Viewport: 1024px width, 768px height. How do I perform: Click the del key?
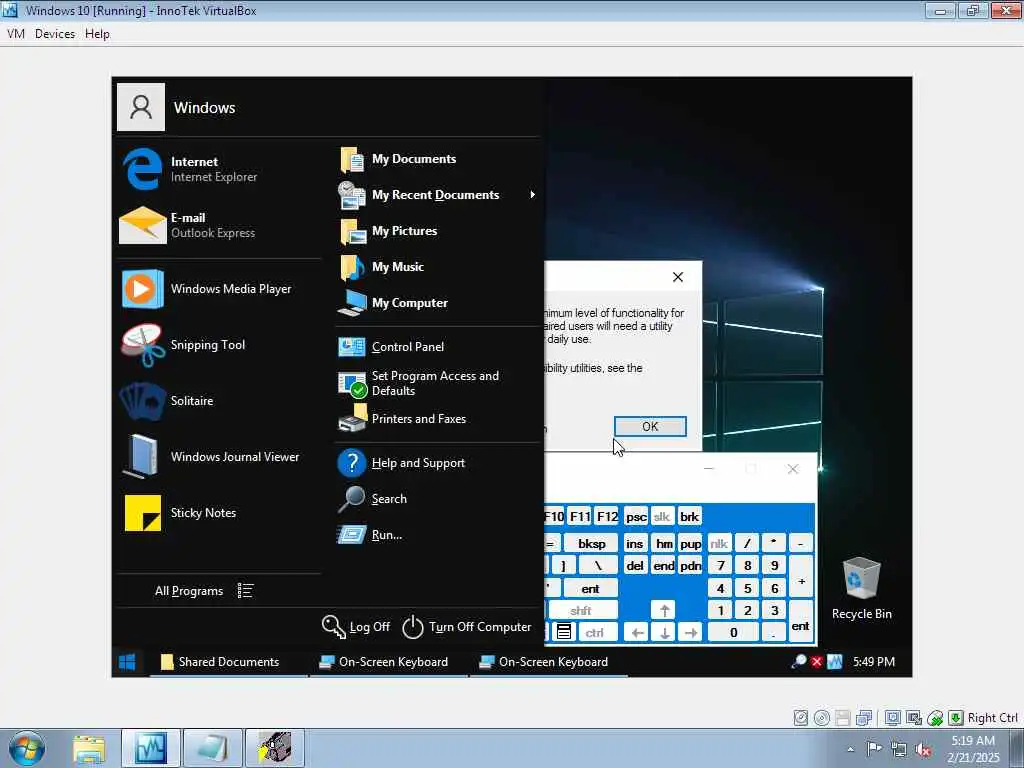(635, 566)
